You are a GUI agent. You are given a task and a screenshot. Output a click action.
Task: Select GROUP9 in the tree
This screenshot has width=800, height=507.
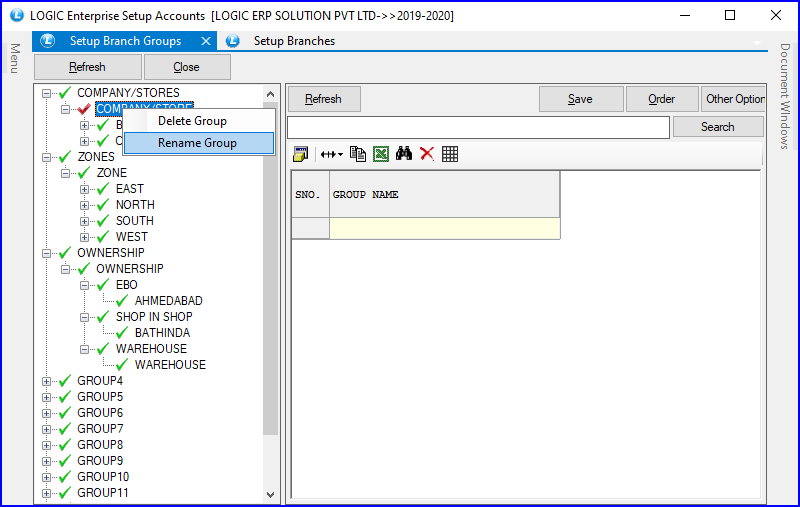coord(100,461)
